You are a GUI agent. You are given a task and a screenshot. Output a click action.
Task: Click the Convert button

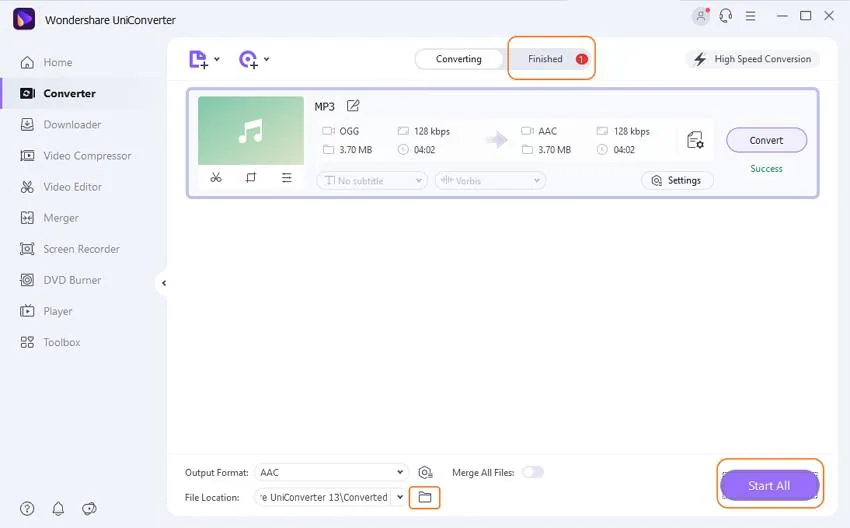(767, 140)
